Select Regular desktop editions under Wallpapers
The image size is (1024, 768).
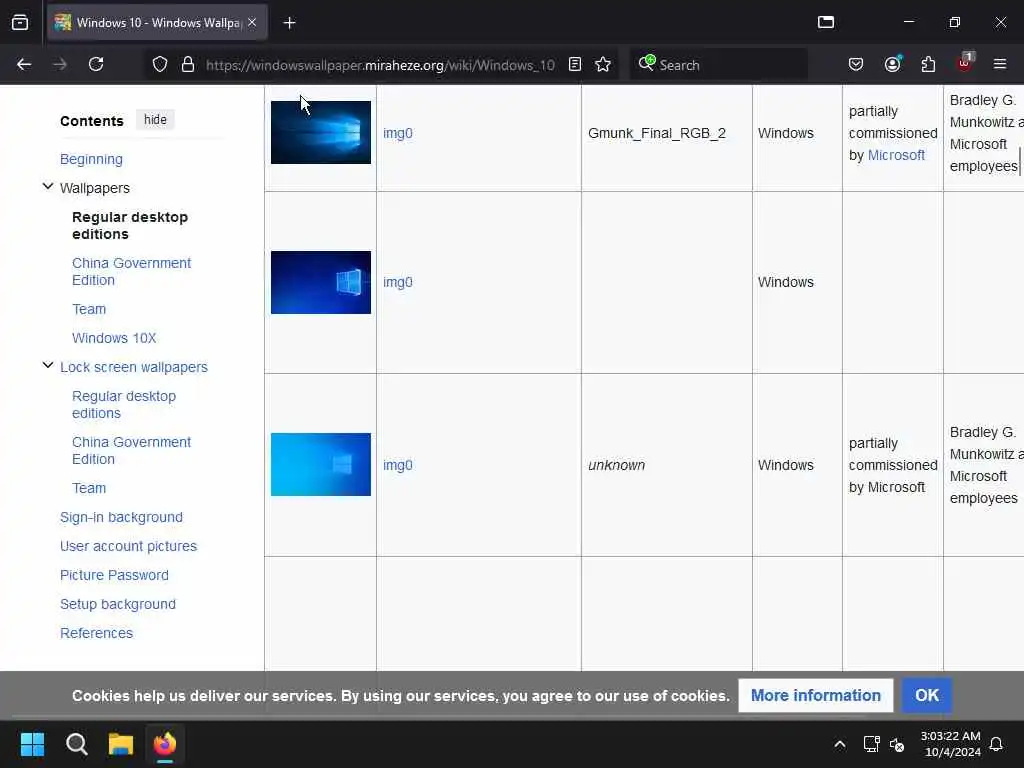(x=130, y=225)
